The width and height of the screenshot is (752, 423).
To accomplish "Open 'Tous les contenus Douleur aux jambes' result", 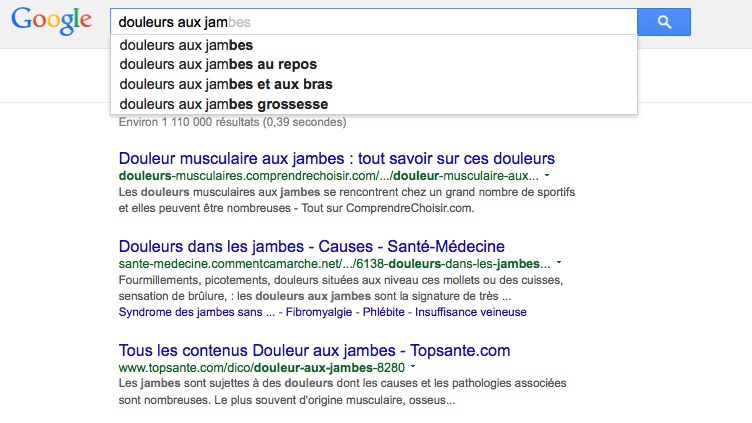I will point(314,351).
